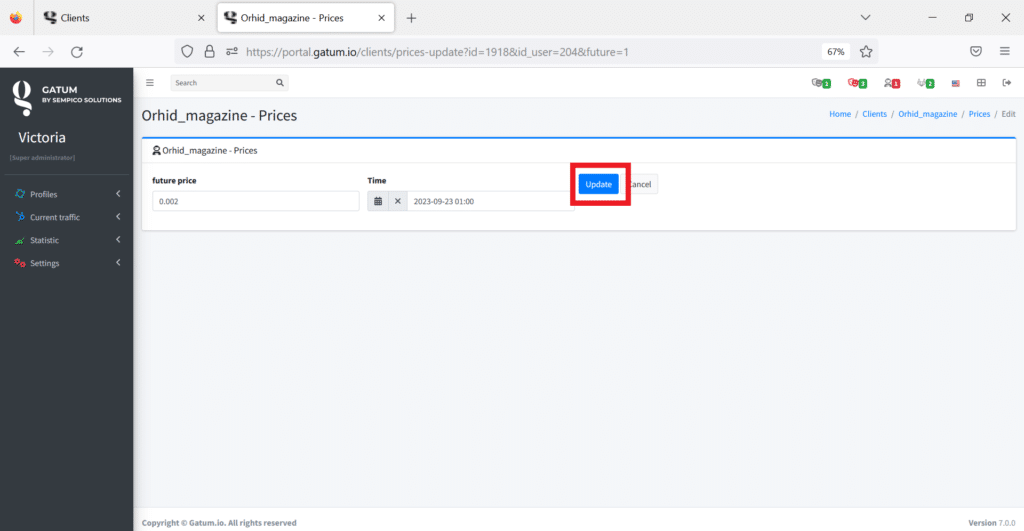This screenshot has width=1024, height=531.
Task: Click the 'Orhid_magazine - Prices' page heading
Action: point(219,116)
